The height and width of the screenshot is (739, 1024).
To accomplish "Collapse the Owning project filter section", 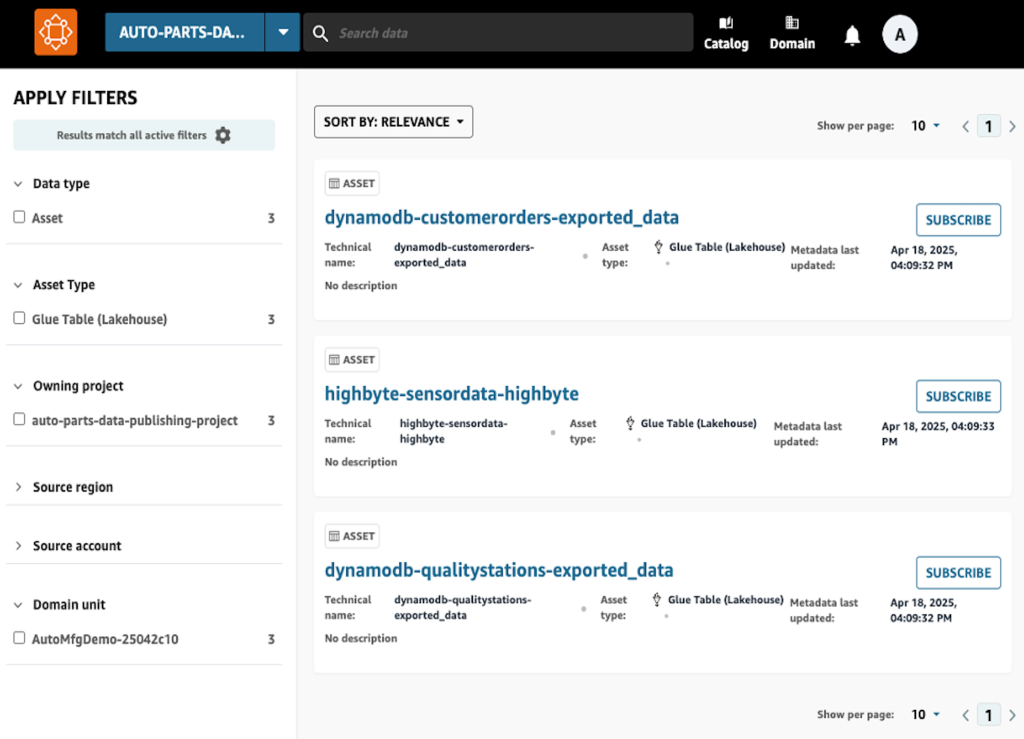I will point(18,386).
